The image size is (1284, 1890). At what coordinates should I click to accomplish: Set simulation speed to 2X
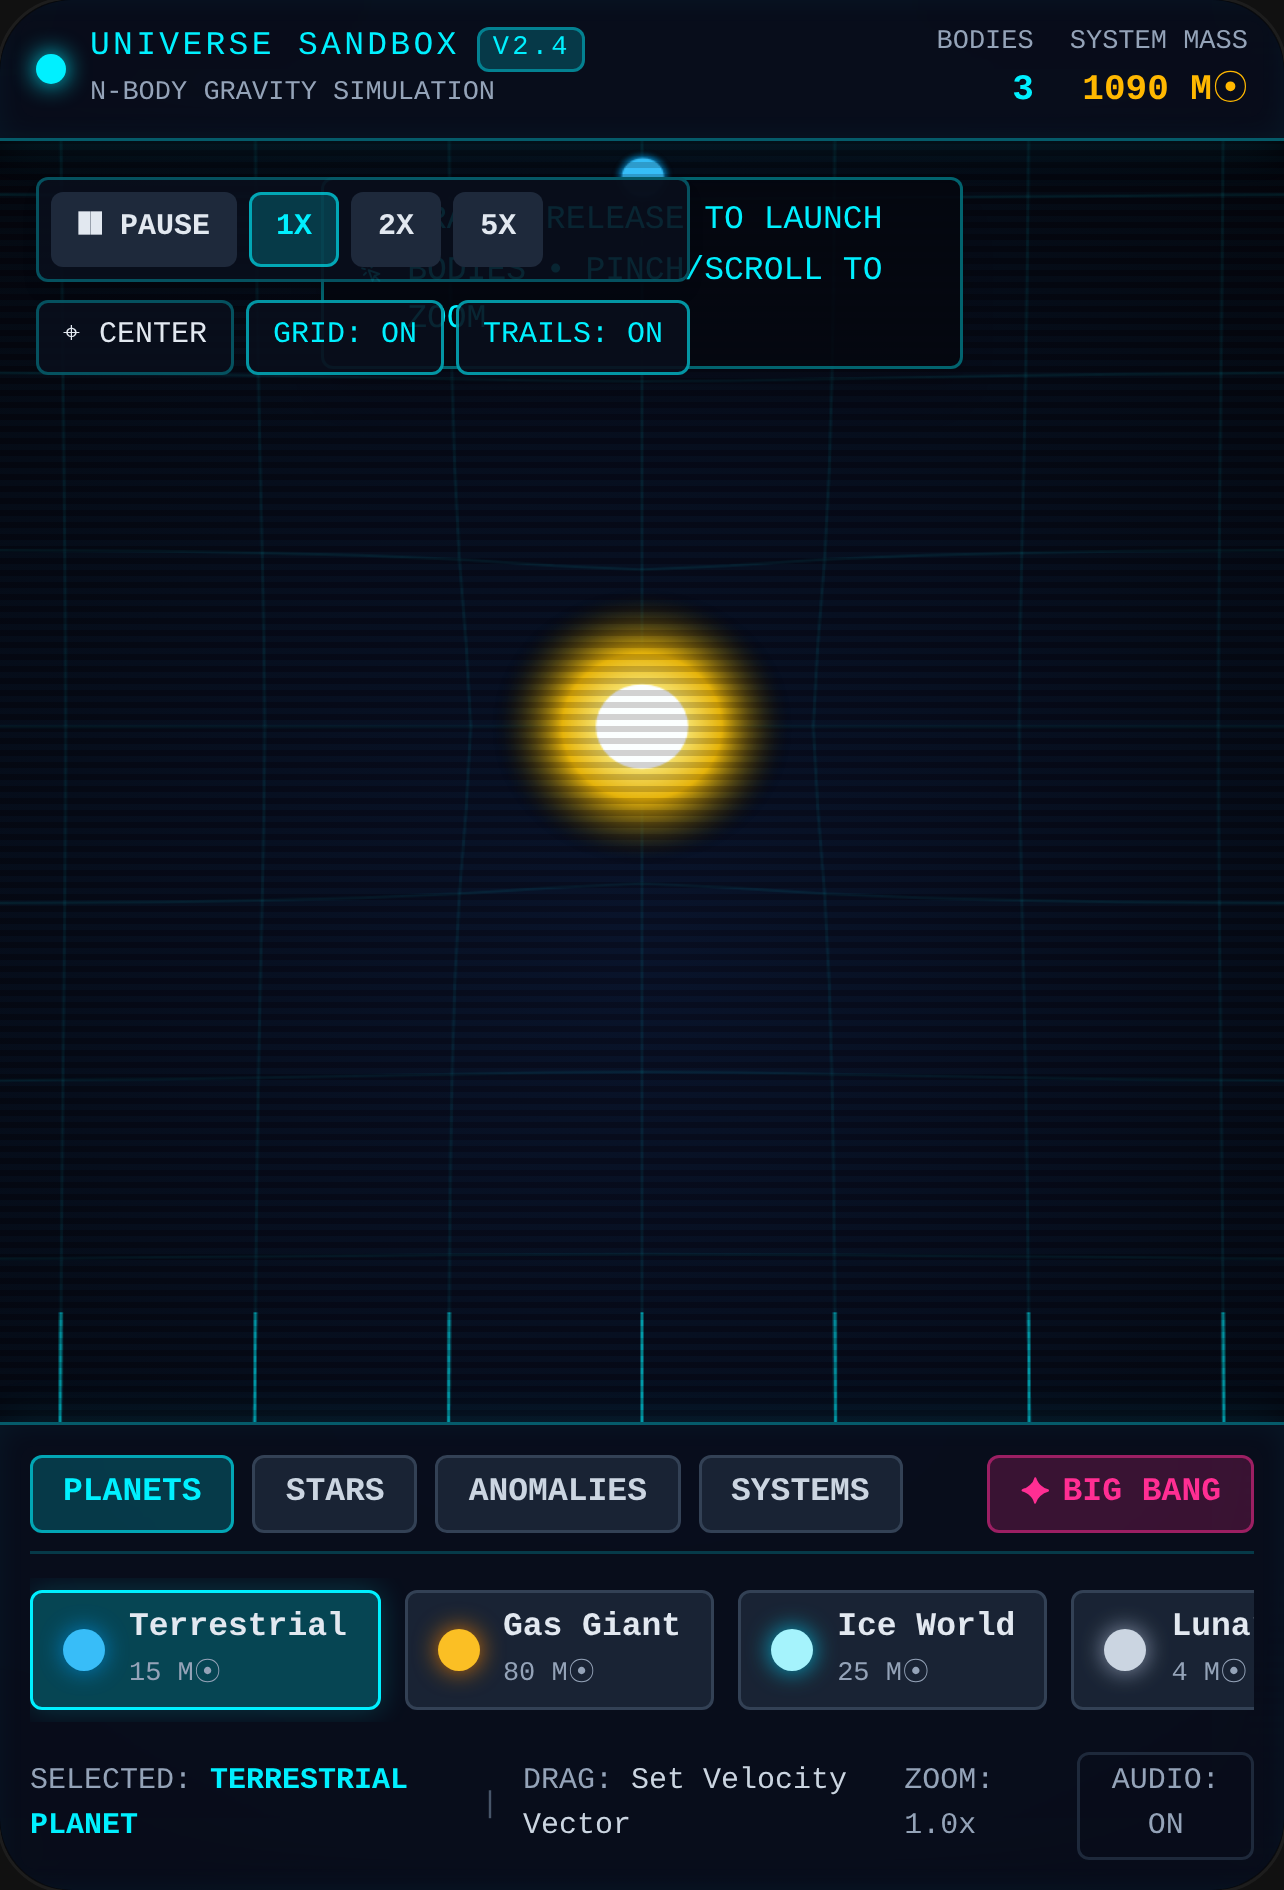coord(396,229)
